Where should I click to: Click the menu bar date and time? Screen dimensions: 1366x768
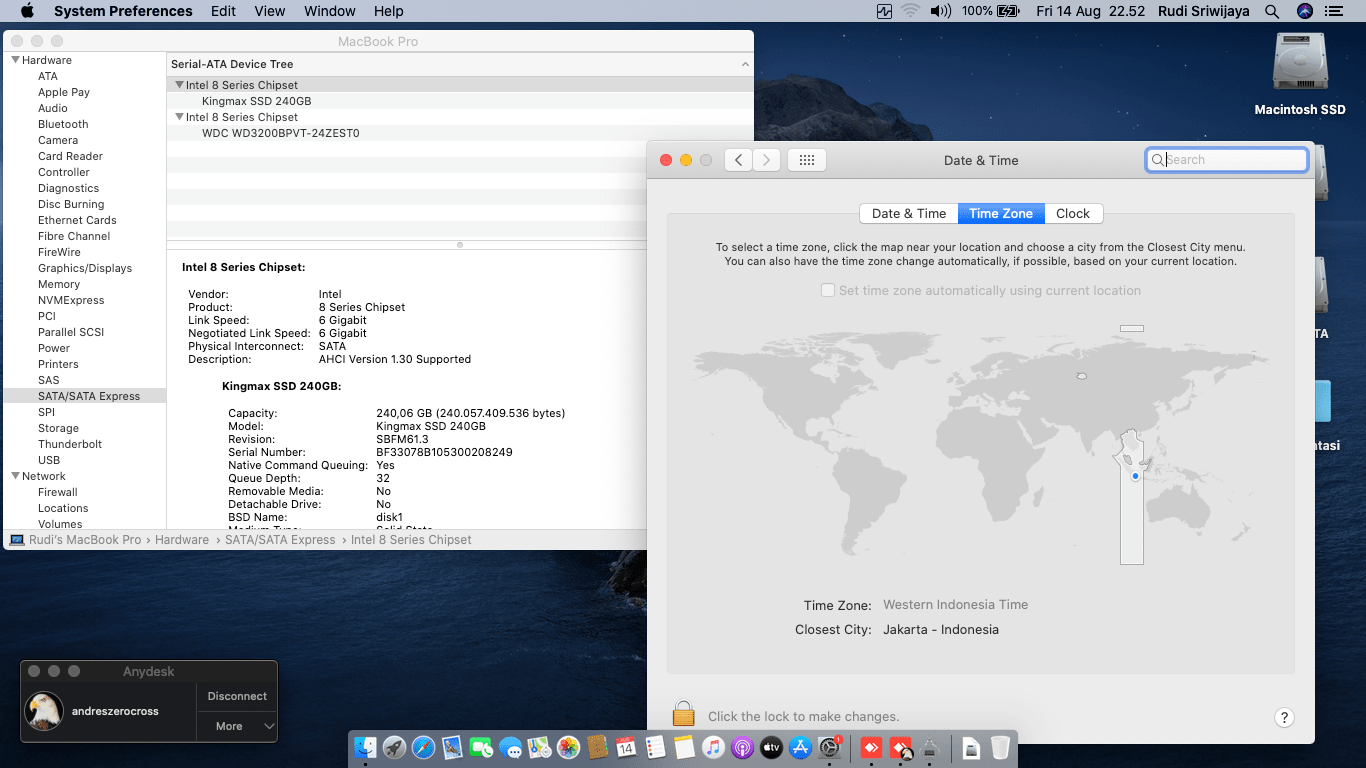[x=1091, y=11]
